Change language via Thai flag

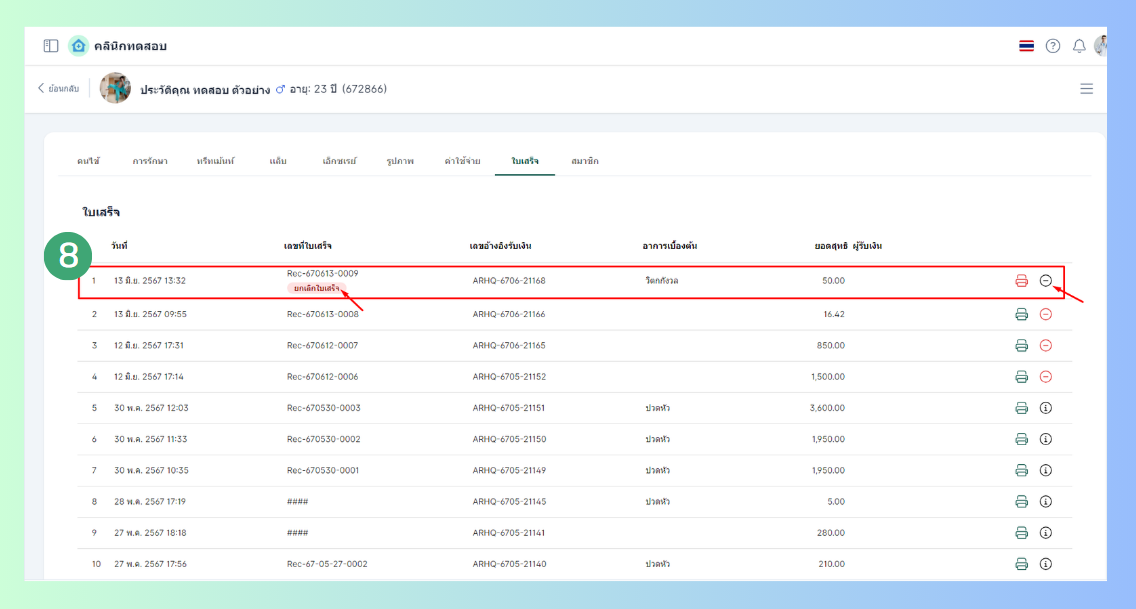1026,46
